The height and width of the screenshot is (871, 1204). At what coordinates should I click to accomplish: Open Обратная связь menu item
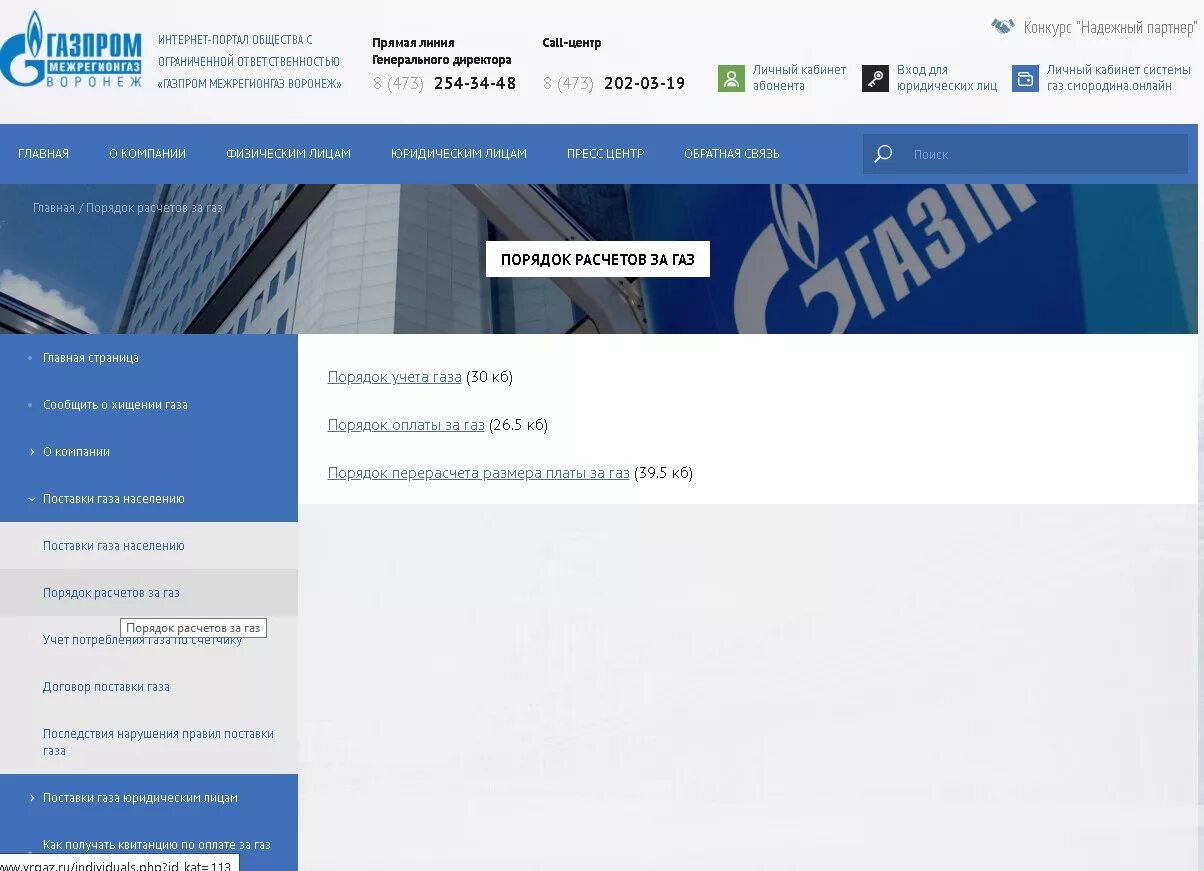pos(731,154)
